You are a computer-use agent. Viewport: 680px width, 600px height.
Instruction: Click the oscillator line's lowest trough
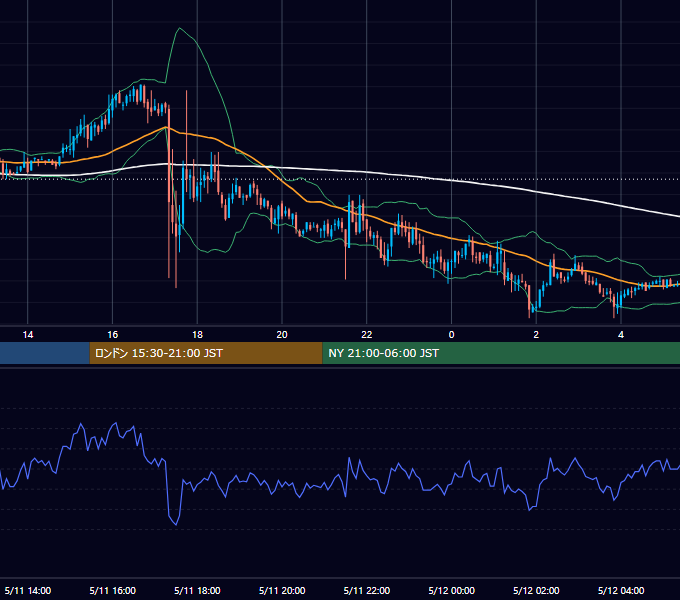176,524
